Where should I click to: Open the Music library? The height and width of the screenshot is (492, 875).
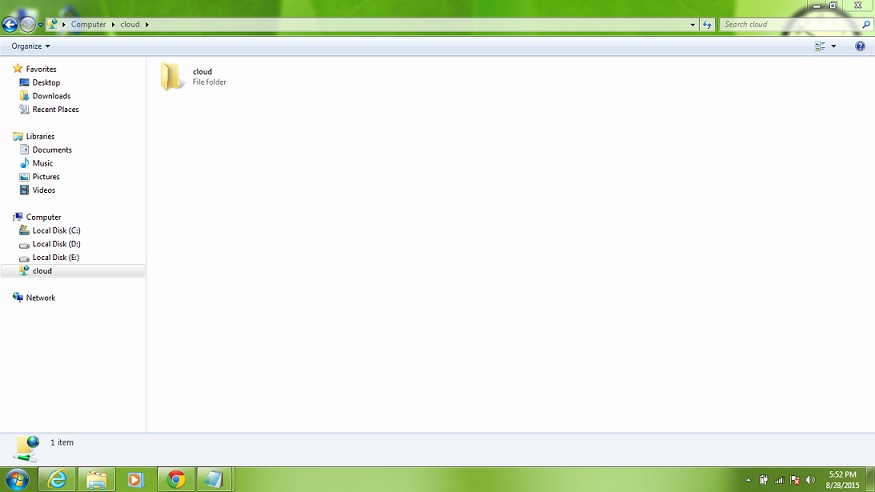(43, 163)
